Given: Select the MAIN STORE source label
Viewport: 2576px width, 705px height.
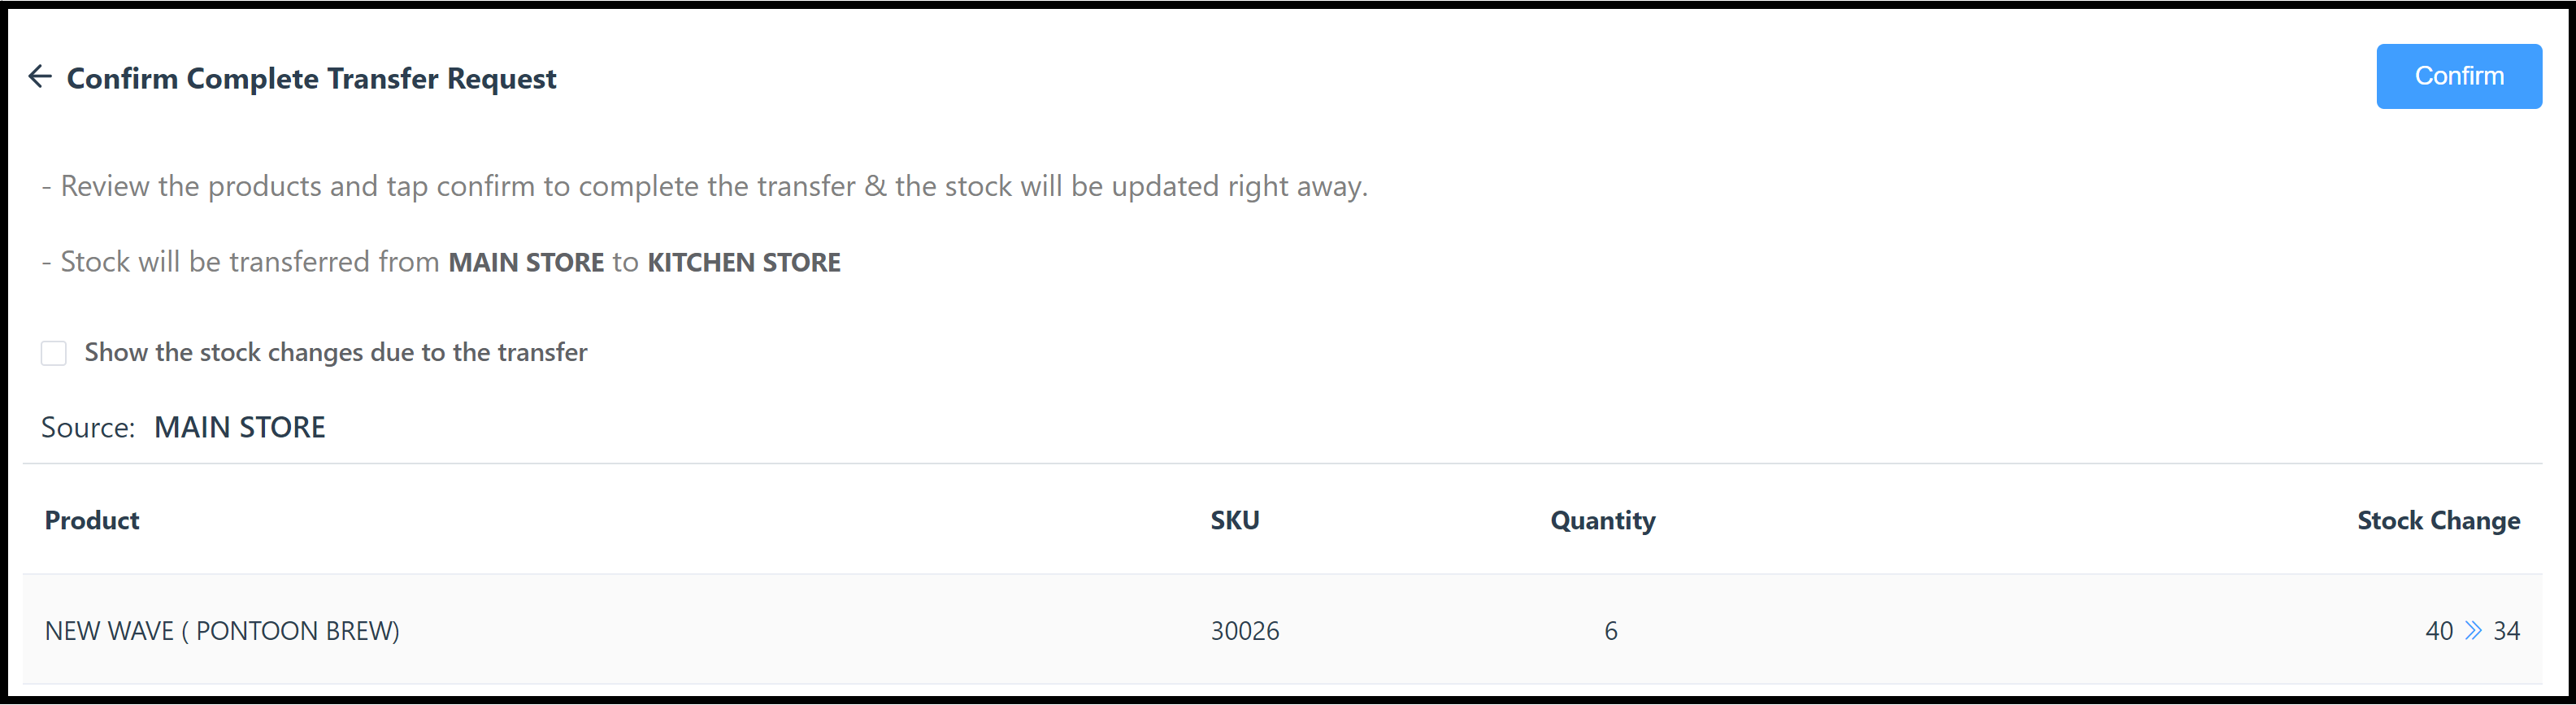Looking at the screenshot, I should click(x=239, y=427).
